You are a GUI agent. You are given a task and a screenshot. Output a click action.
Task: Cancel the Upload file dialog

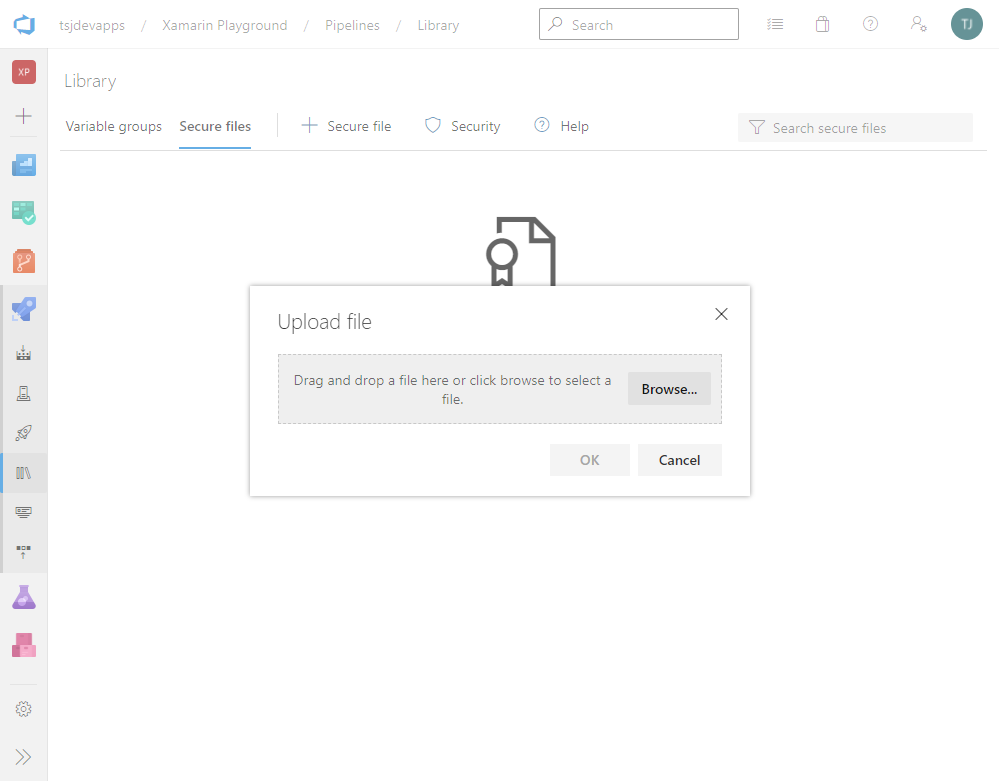tap(679, 460)
